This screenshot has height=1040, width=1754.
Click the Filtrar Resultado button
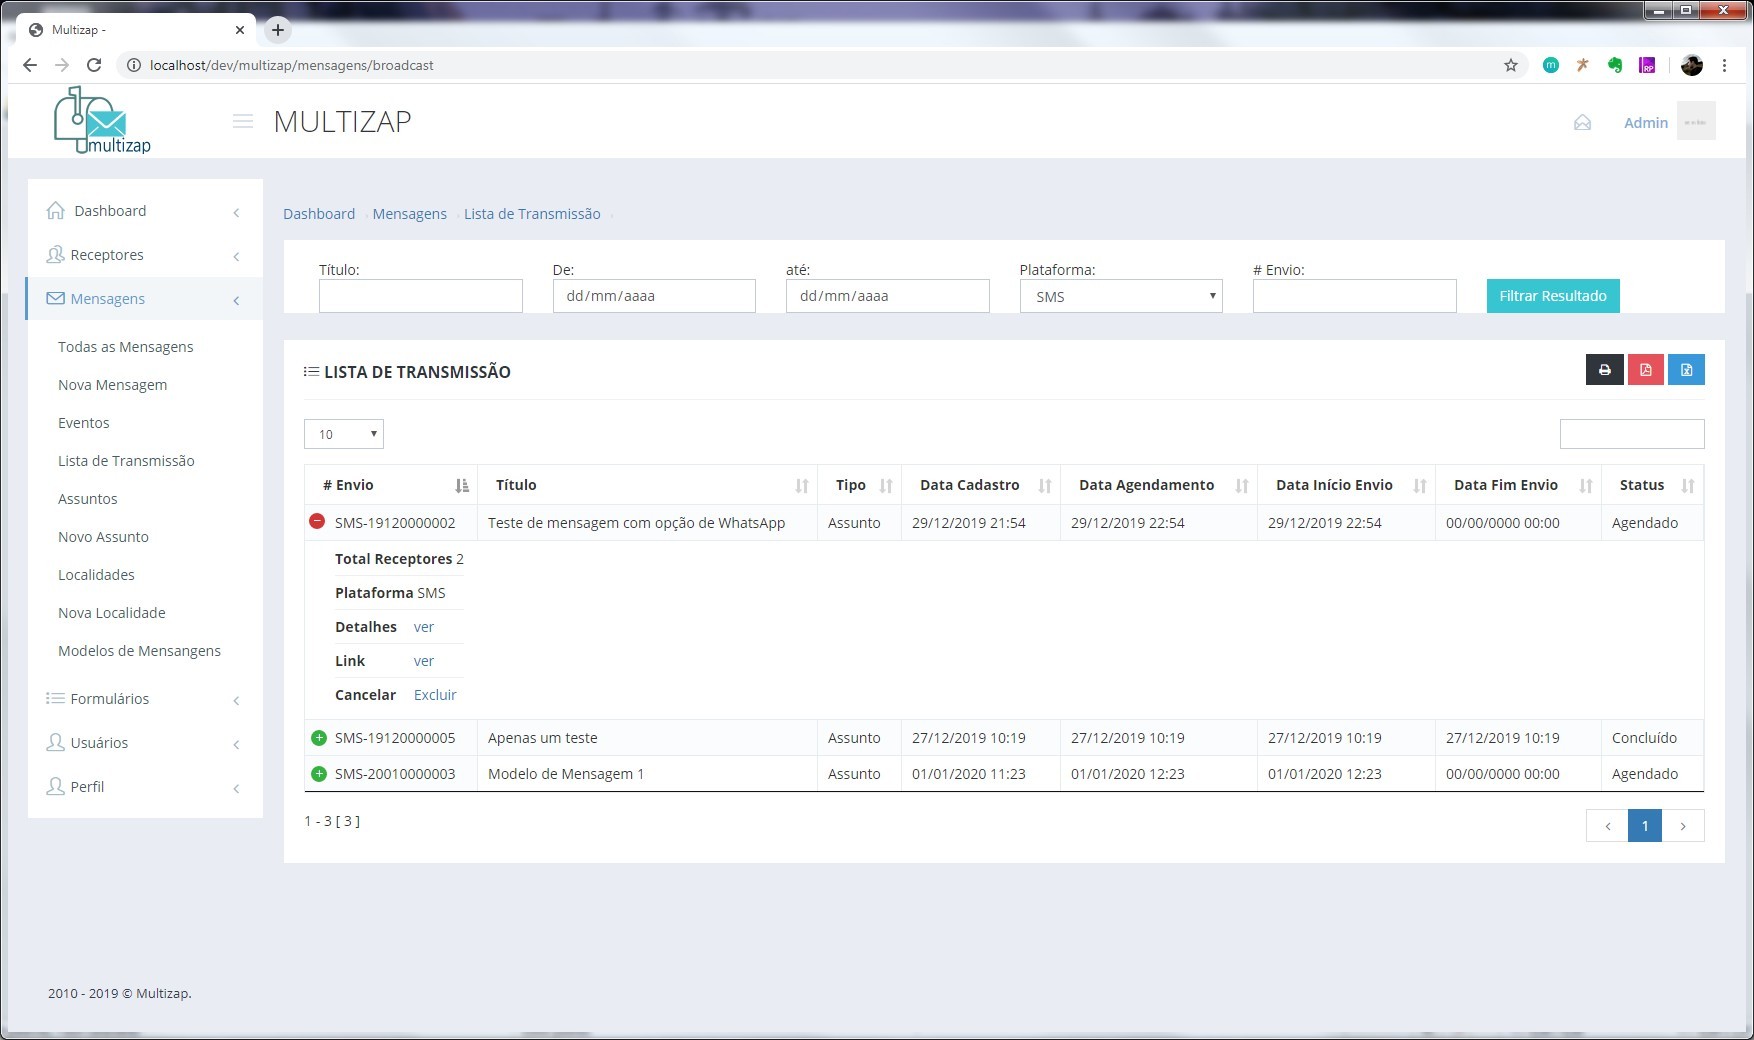click(1553, 296)
